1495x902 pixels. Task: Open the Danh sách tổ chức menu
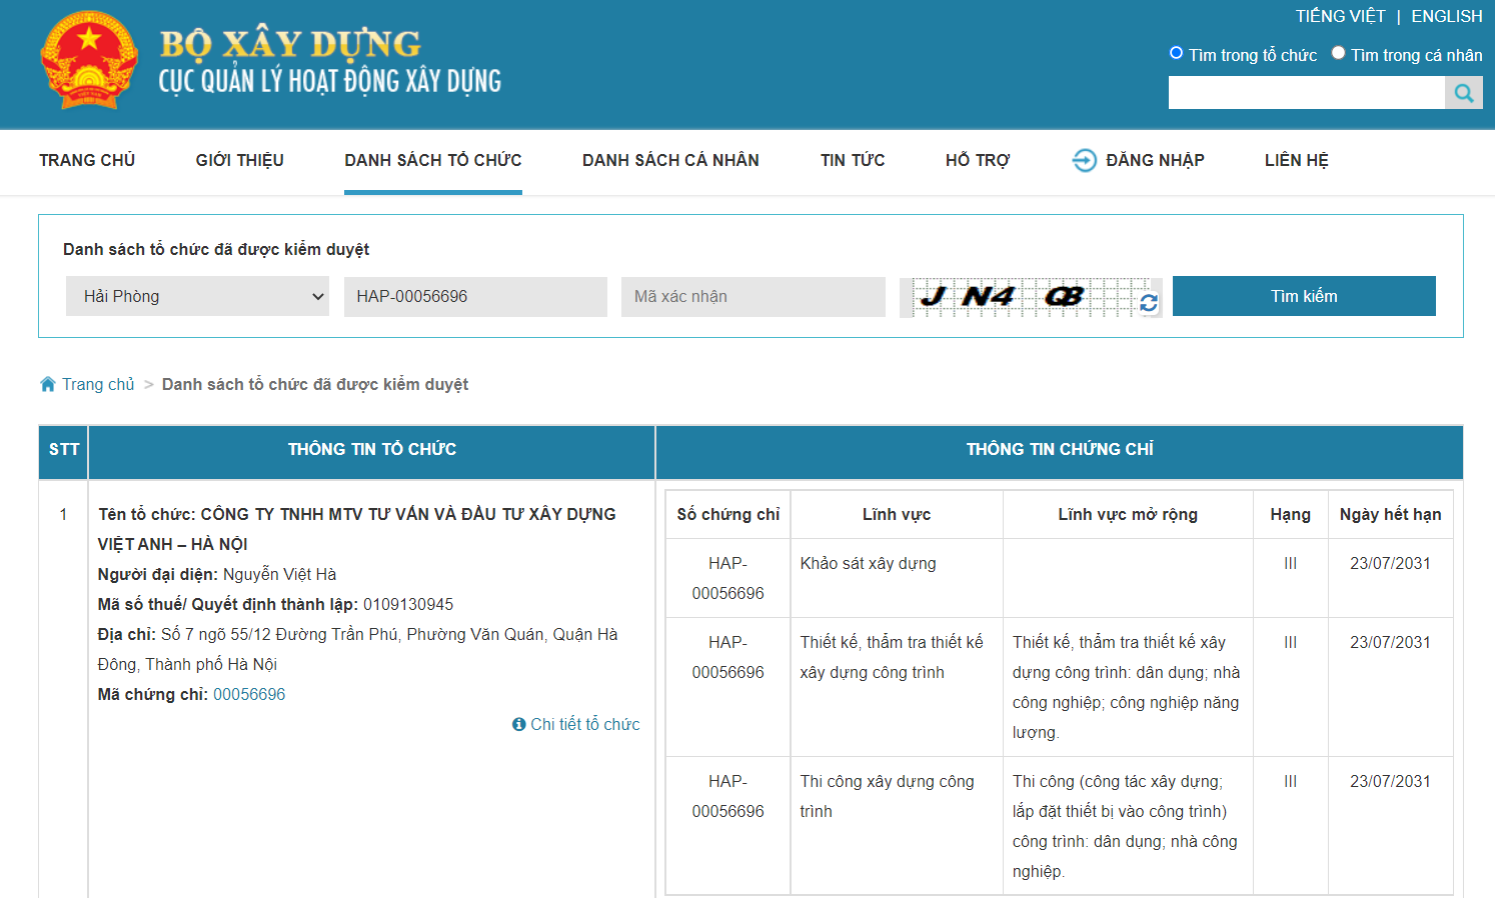pos(433,160)
